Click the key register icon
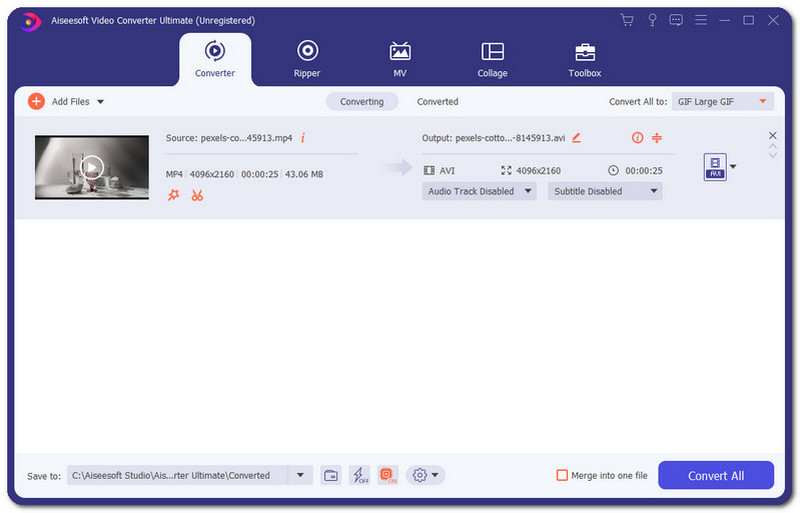 point(652,20)
